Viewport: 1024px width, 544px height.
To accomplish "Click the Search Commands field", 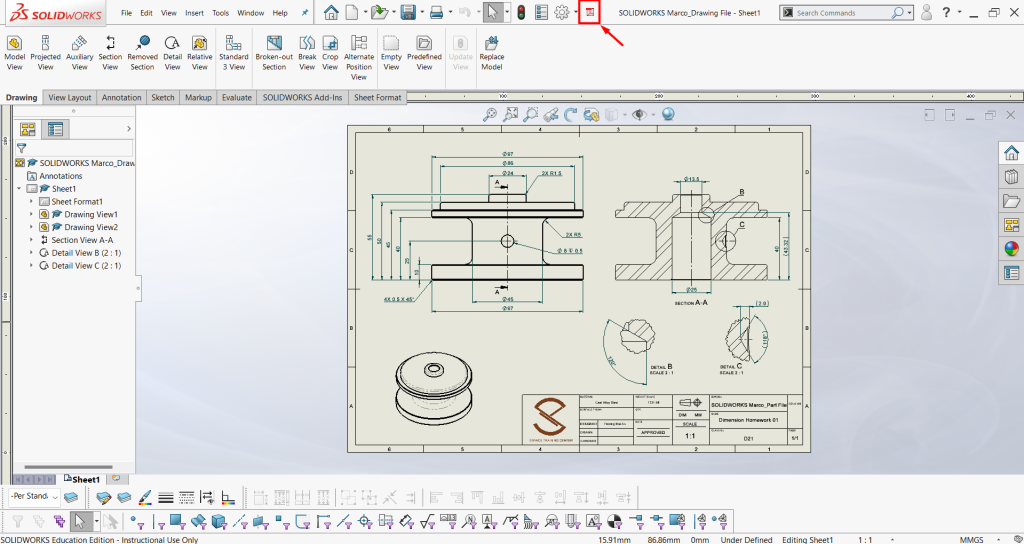I will click(x=842, y=12).
